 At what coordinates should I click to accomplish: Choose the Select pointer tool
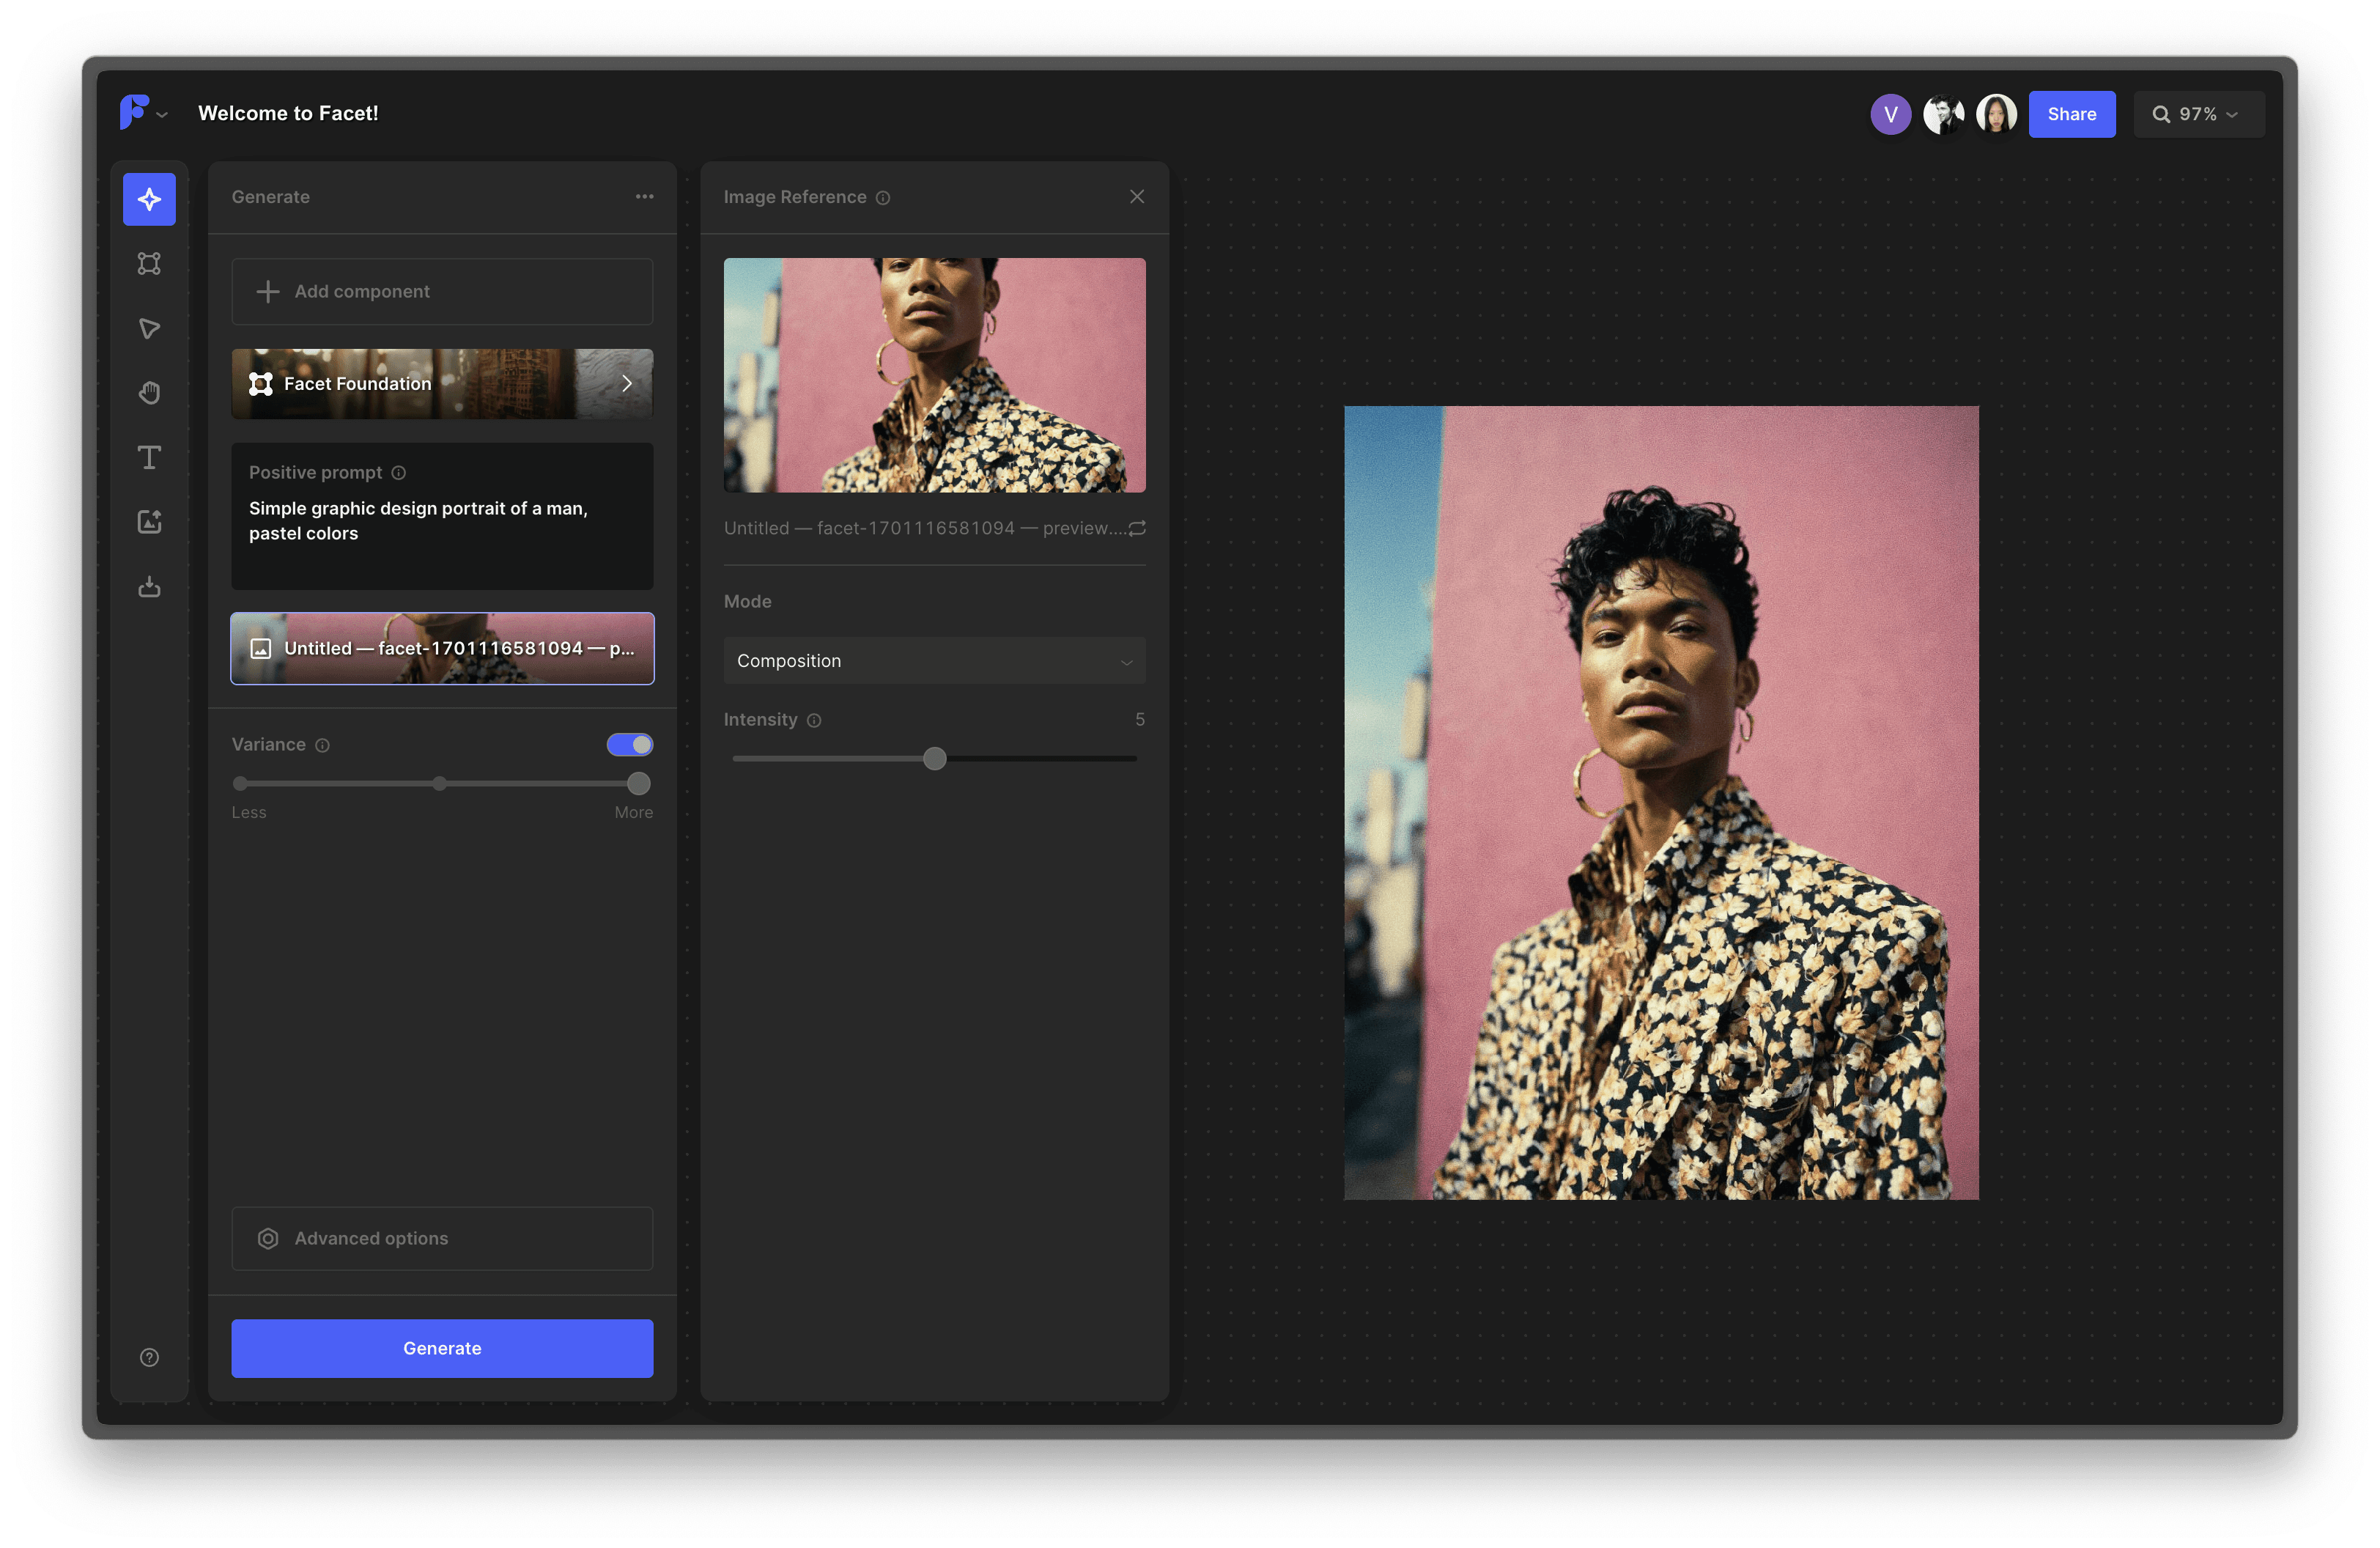[x=149, y=328]
